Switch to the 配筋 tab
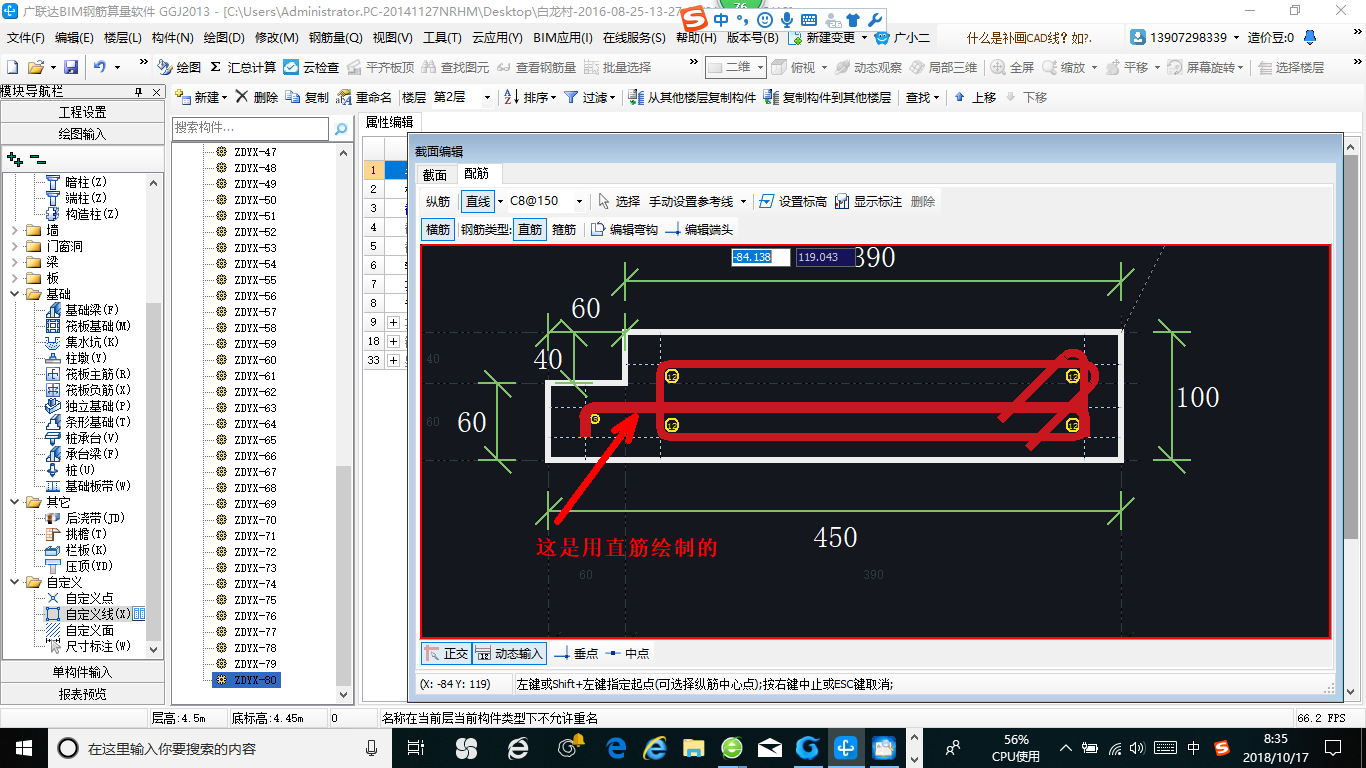 pyautogui.click(x=476, y=174)
